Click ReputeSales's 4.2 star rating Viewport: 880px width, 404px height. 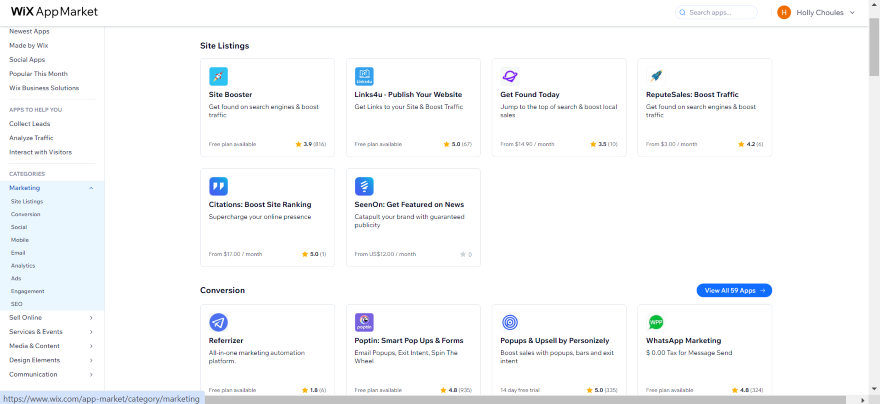click(x=750, y=144)
